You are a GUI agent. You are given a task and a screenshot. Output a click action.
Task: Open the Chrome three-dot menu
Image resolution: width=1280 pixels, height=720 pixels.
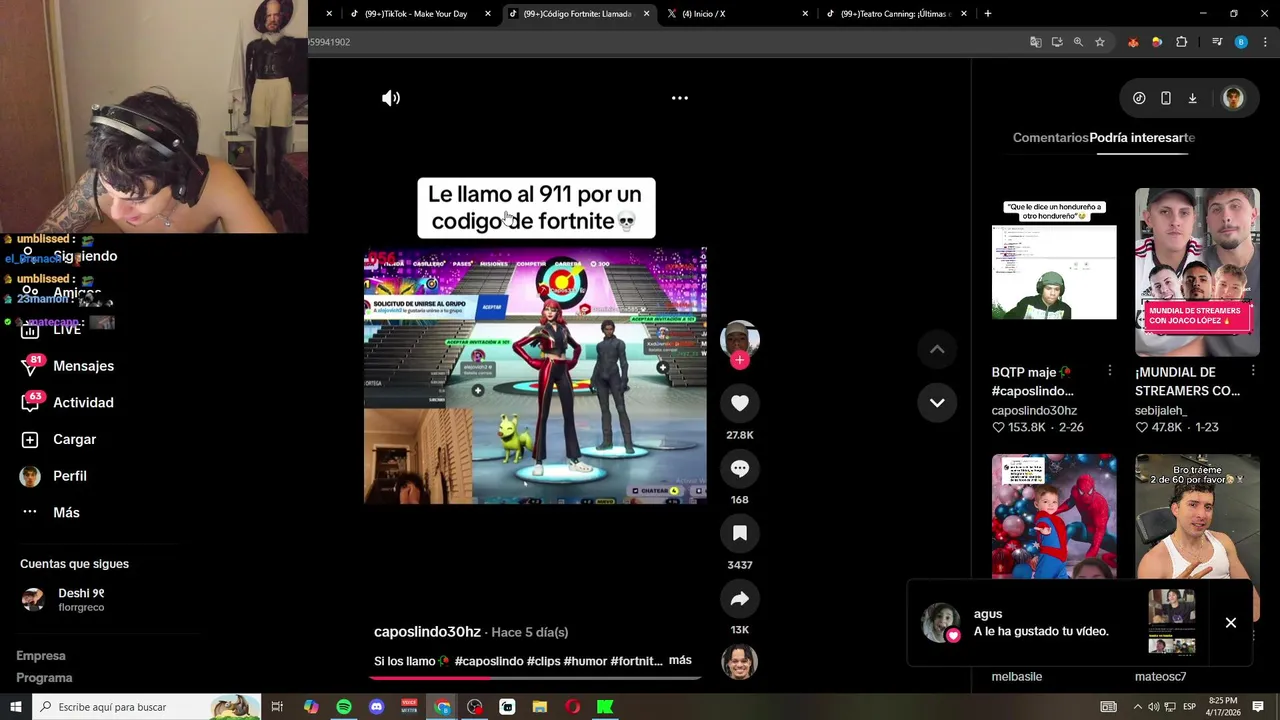[x=1263, y=42]
